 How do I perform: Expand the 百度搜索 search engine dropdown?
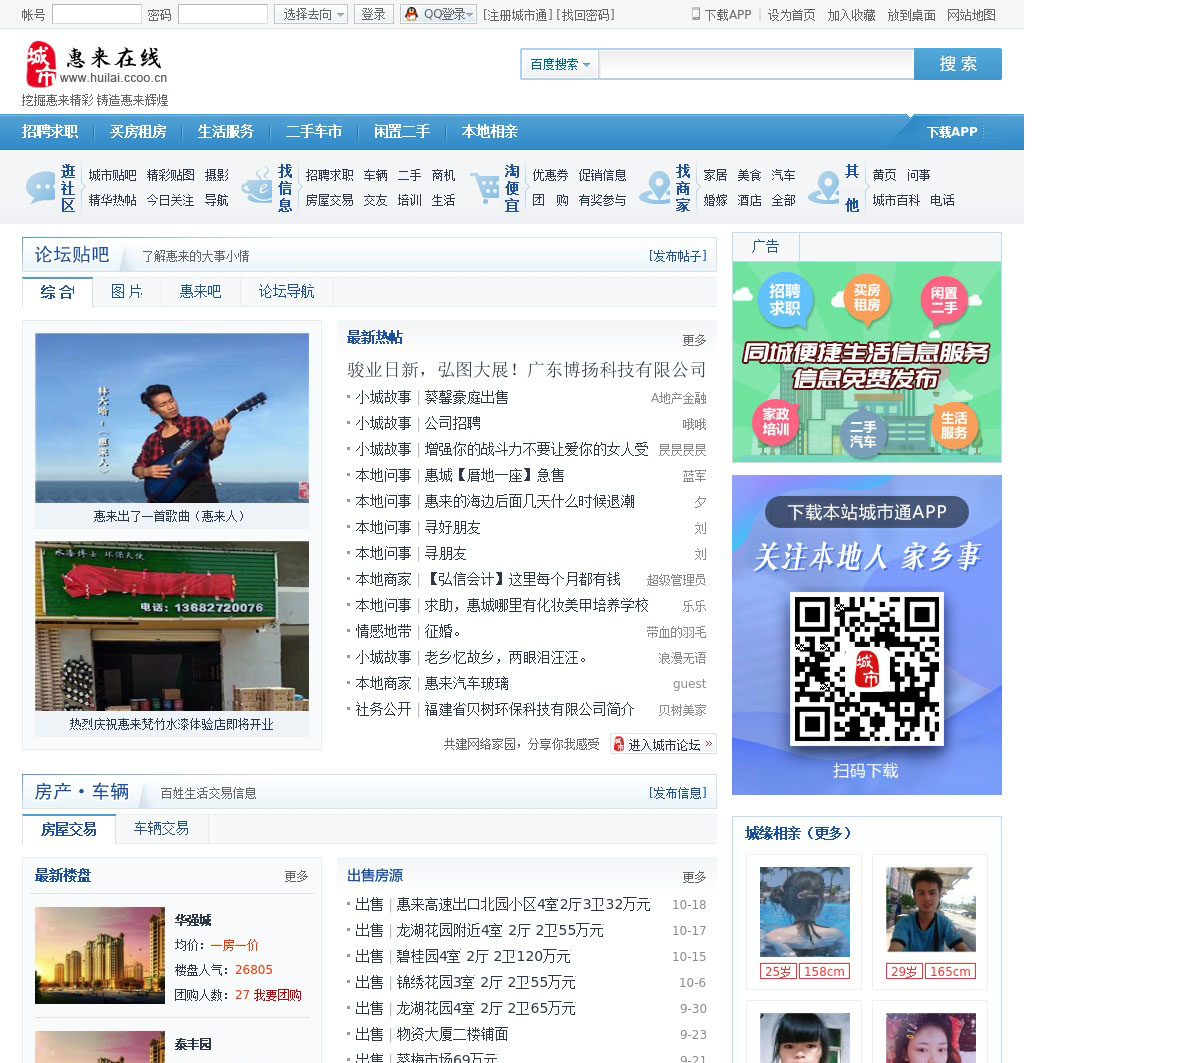coord(559,64)
